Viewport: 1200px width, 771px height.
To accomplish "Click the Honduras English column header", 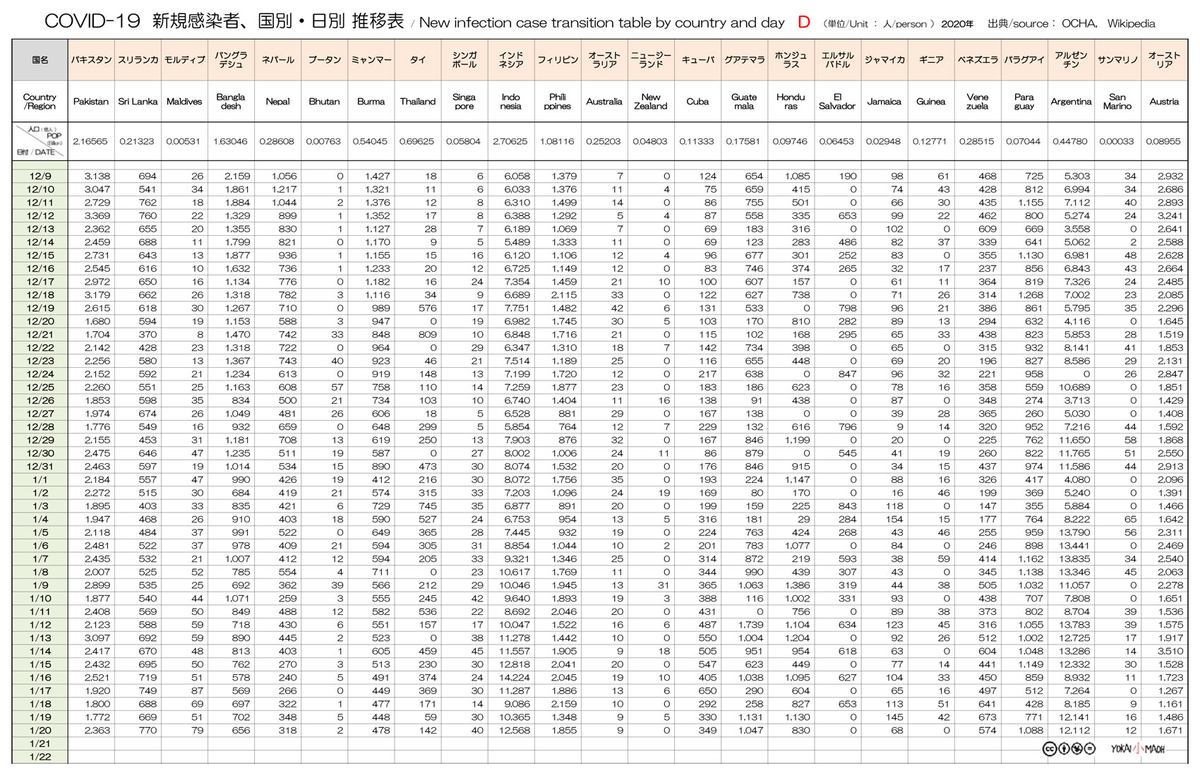I will tap(790, 102).
